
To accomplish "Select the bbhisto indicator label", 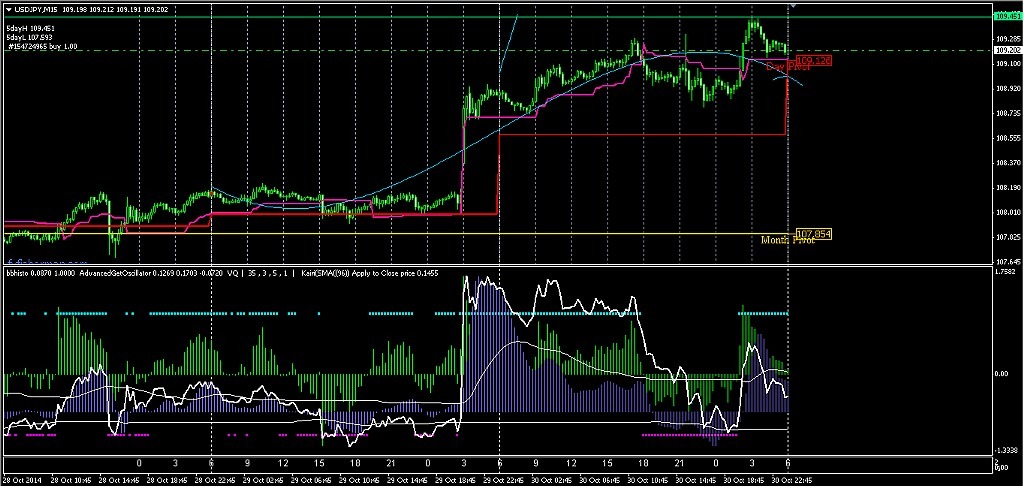I will pyautogui.click(x=18, y=271).
